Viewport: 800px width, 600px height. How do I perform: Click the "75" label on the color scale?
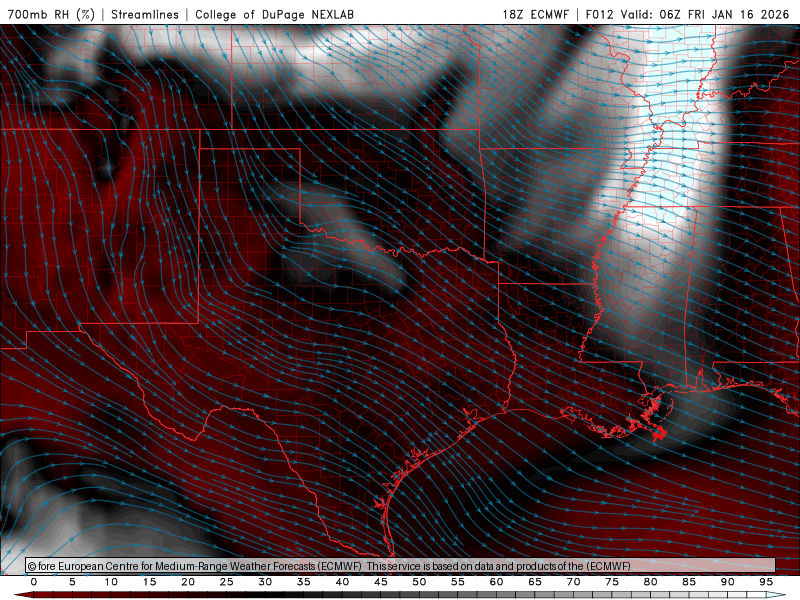[x=612, y=582]
